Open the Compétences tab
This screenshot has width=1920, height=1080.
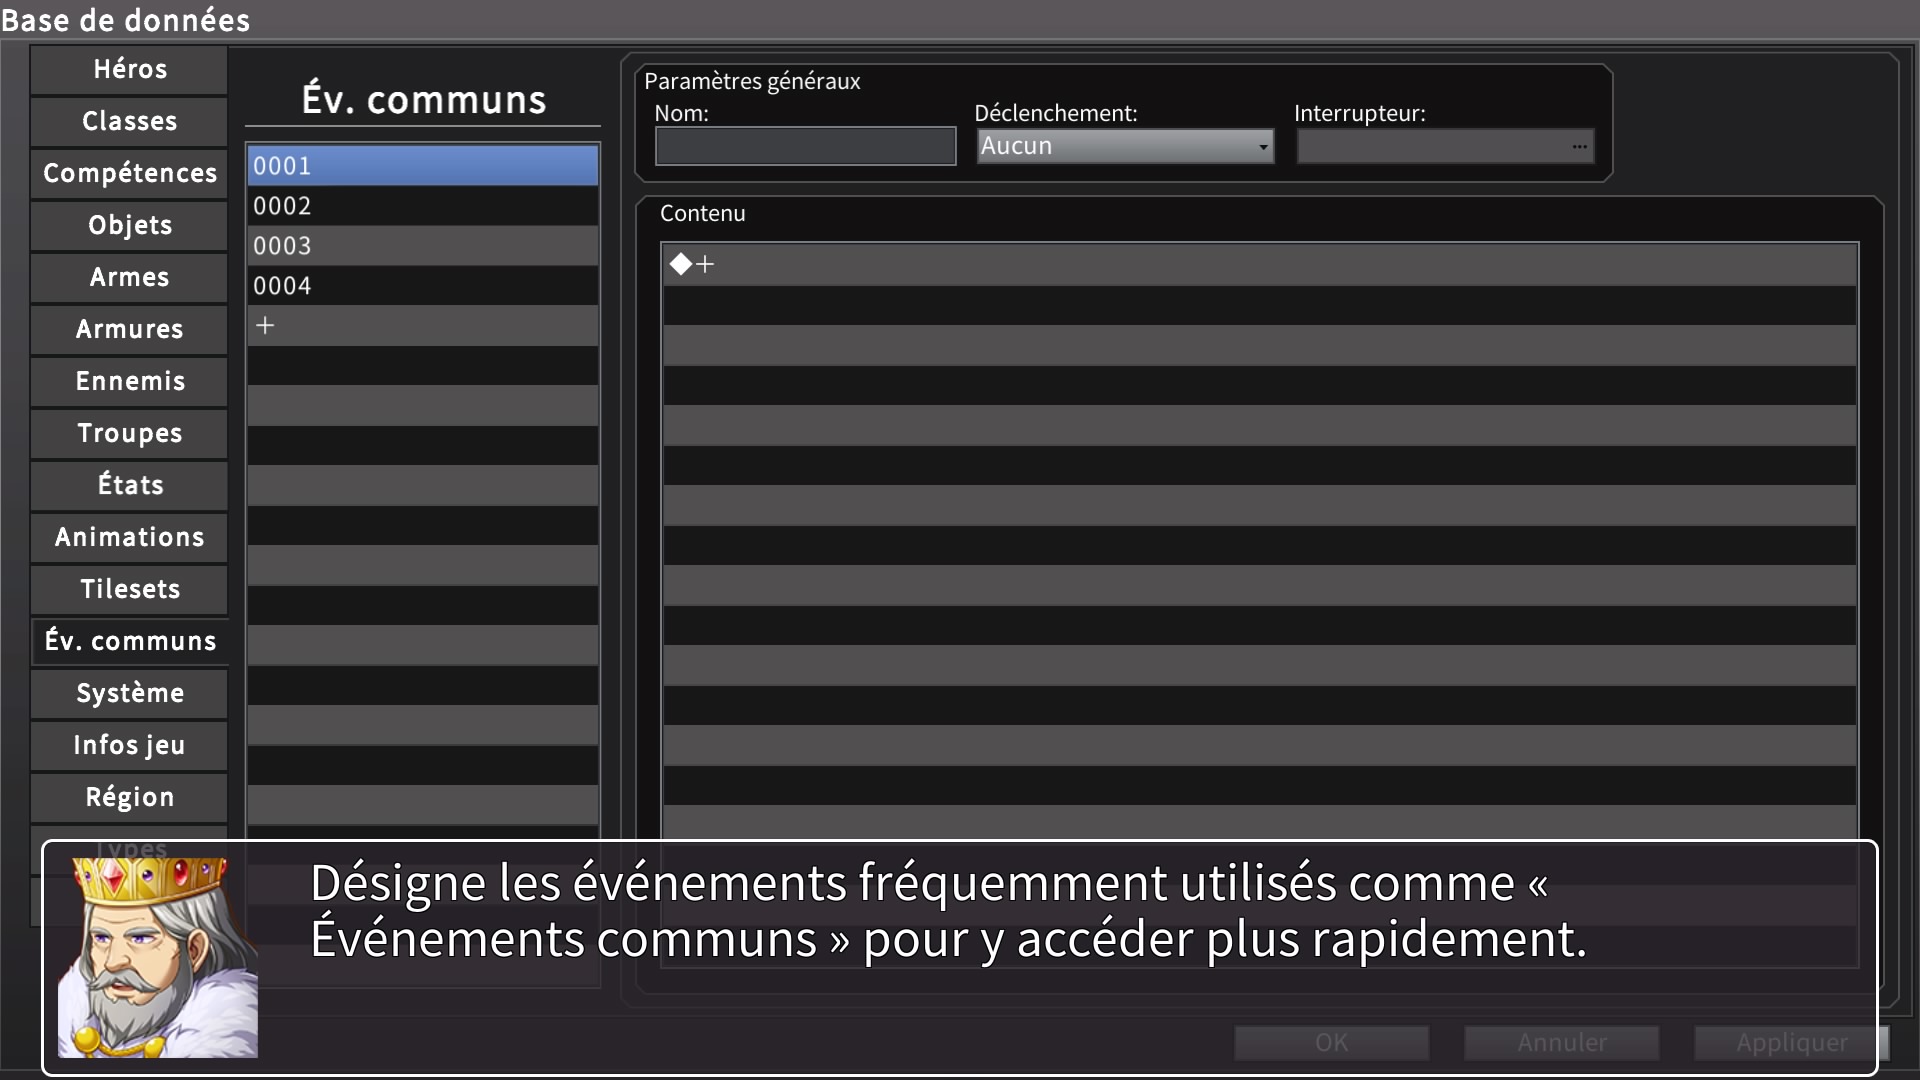point(129,173)
